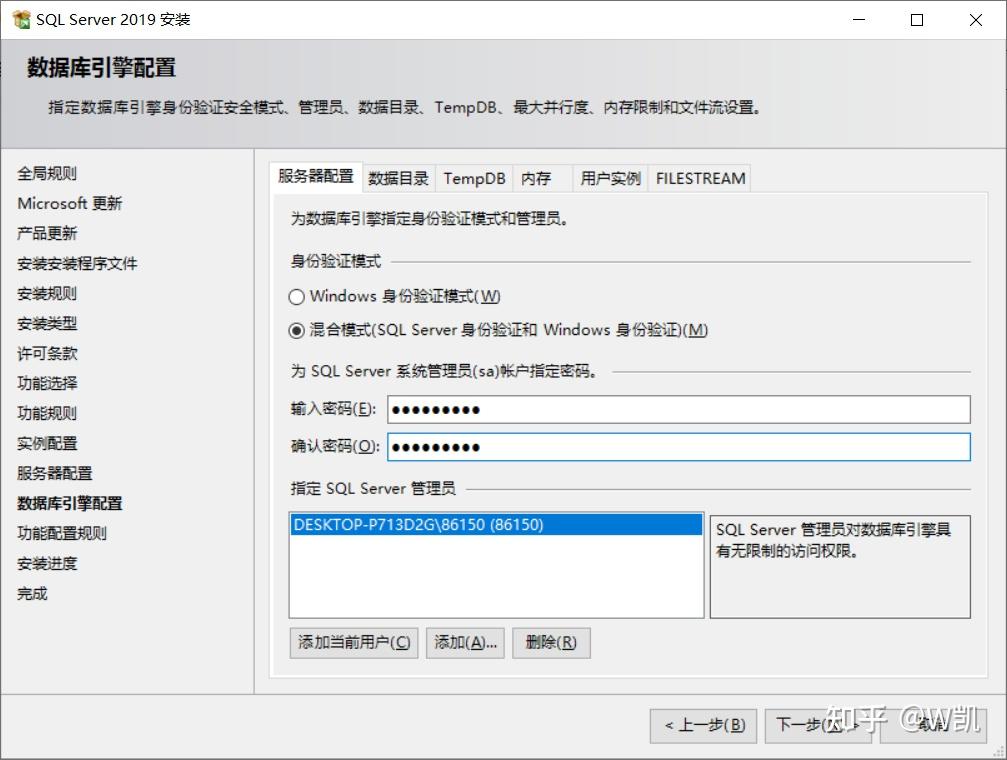This screenshot has width=1007, height=760.
Task: Click 添加当前用户 button
Action: [354, 643]
